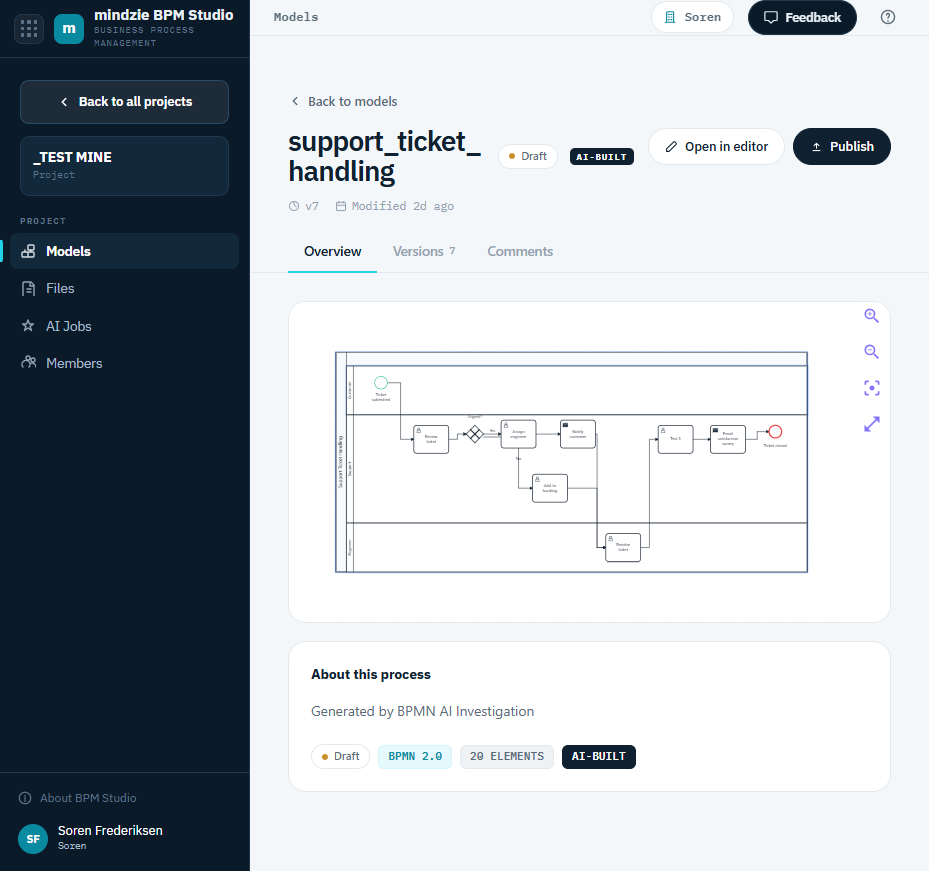Click the Soren organization building icon
Screen dimensions: 929x871
[x=670, y=17]
